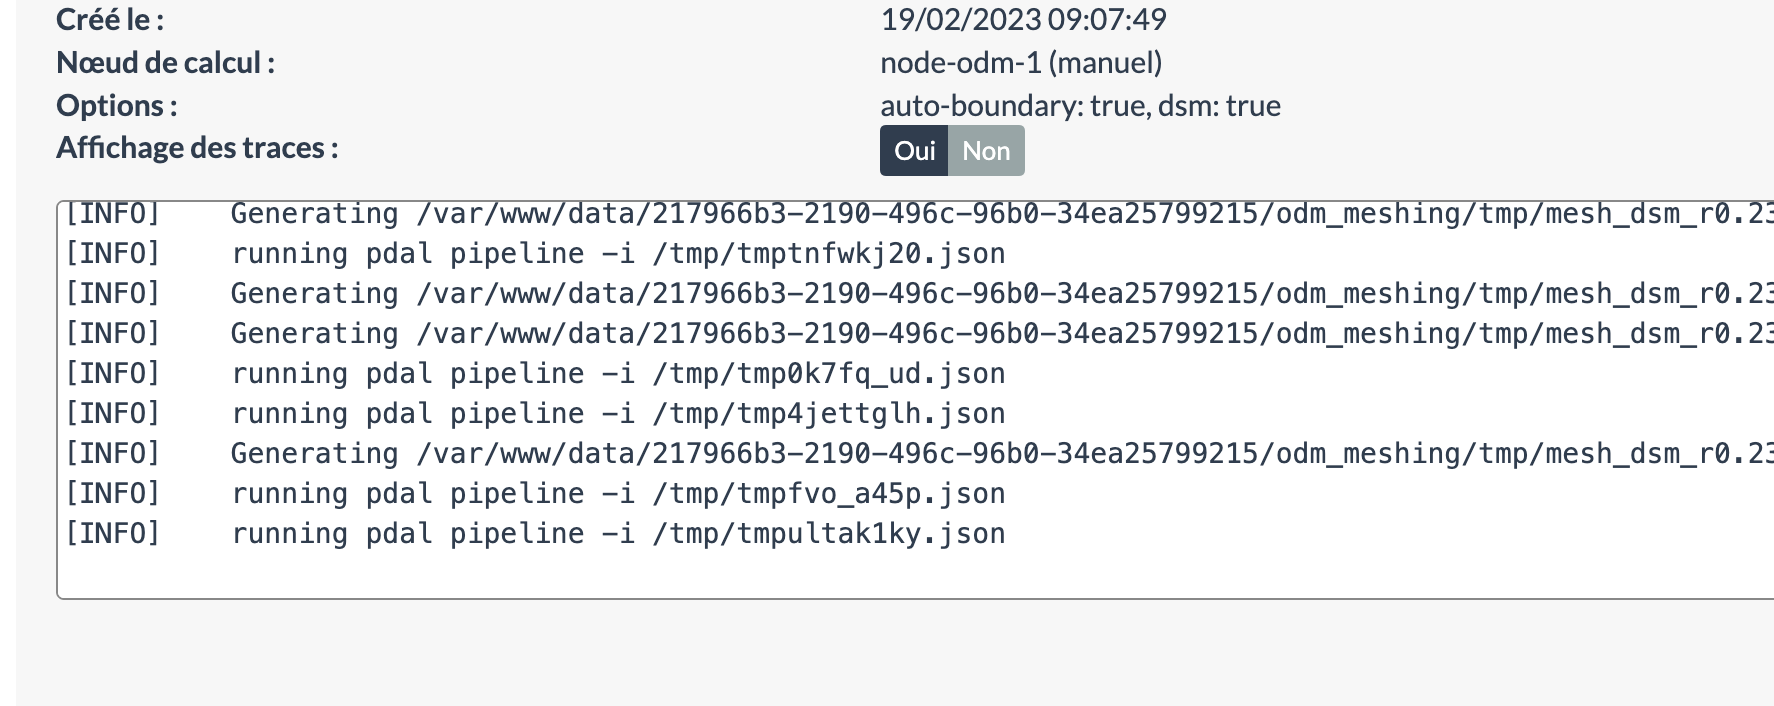Click the node name node-odm-1 (manuel)
The width and height of the screenshot is (1774, 706).
pos(1020,61)
